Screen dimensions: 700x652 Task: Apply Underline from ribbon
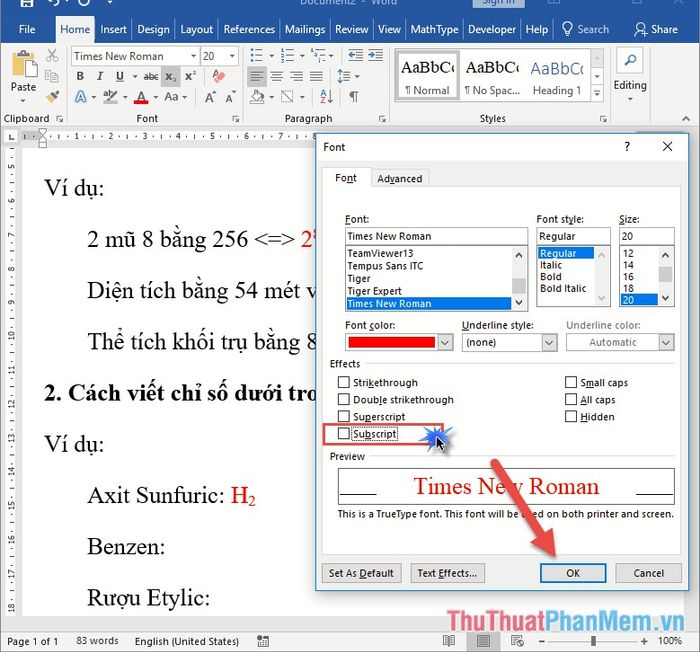[120, 76]
